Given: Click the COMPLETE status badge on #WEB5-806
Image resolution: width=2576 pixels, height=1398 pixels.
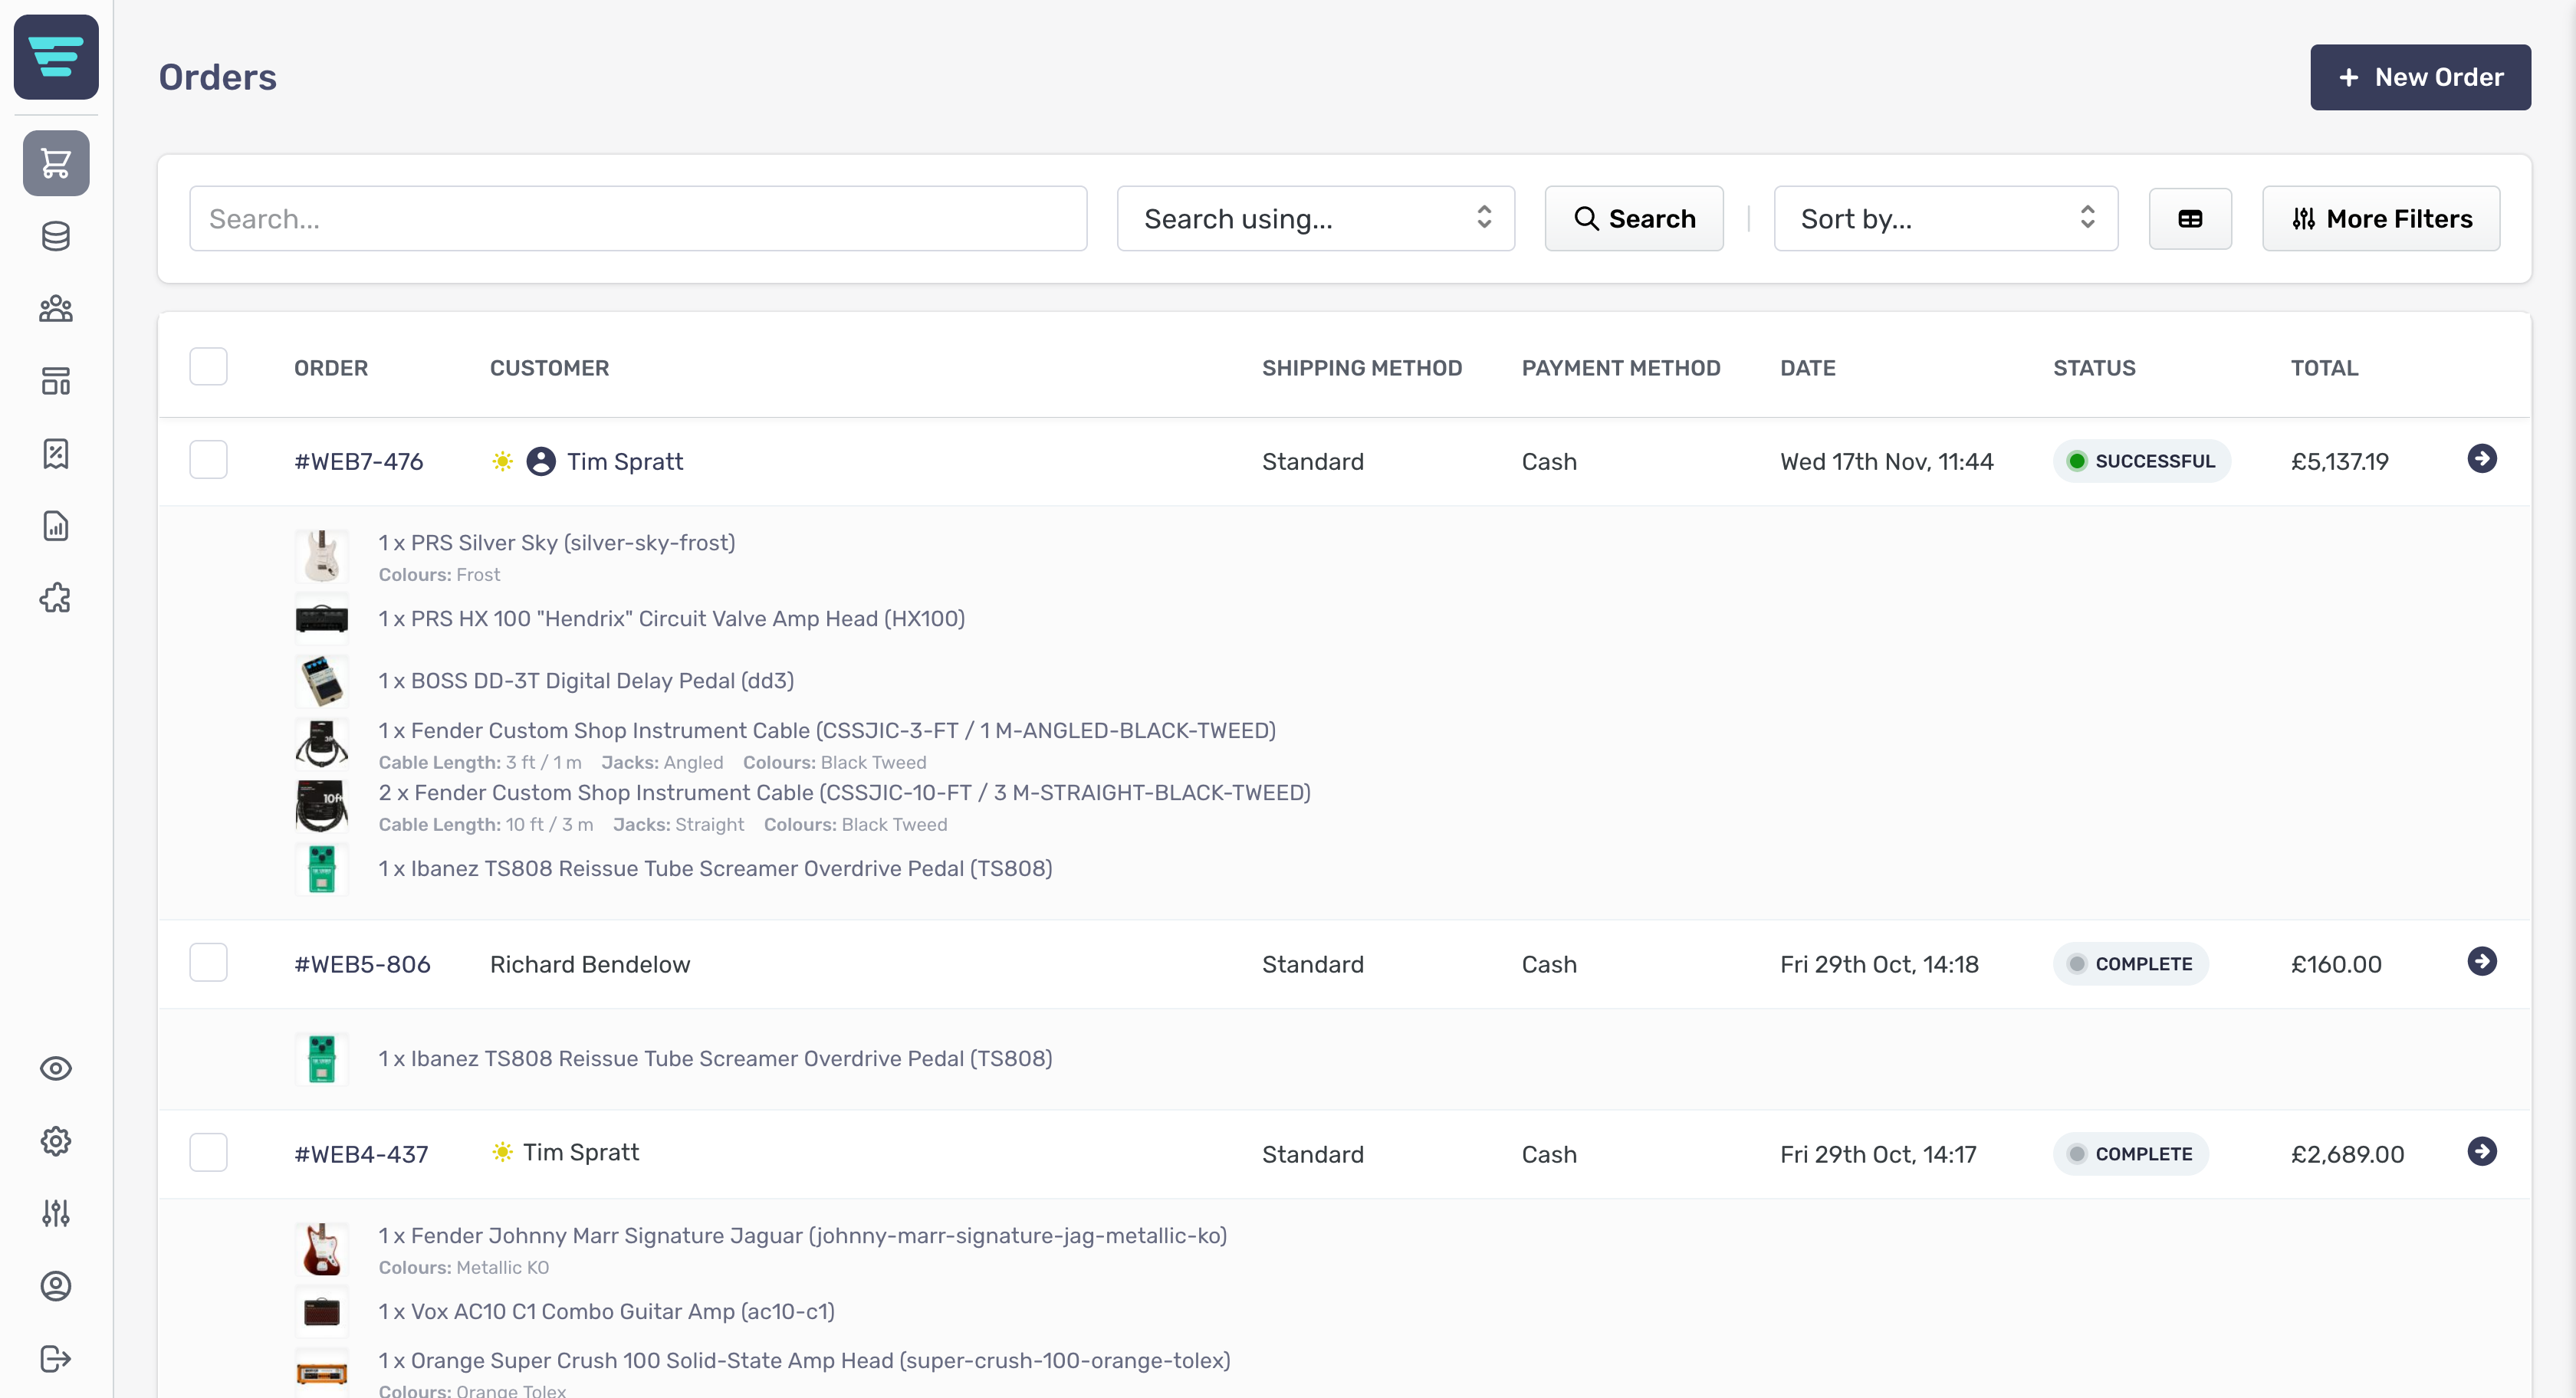Looking at the screenshot, I should pyautogui.click(x=2131, y=964).
